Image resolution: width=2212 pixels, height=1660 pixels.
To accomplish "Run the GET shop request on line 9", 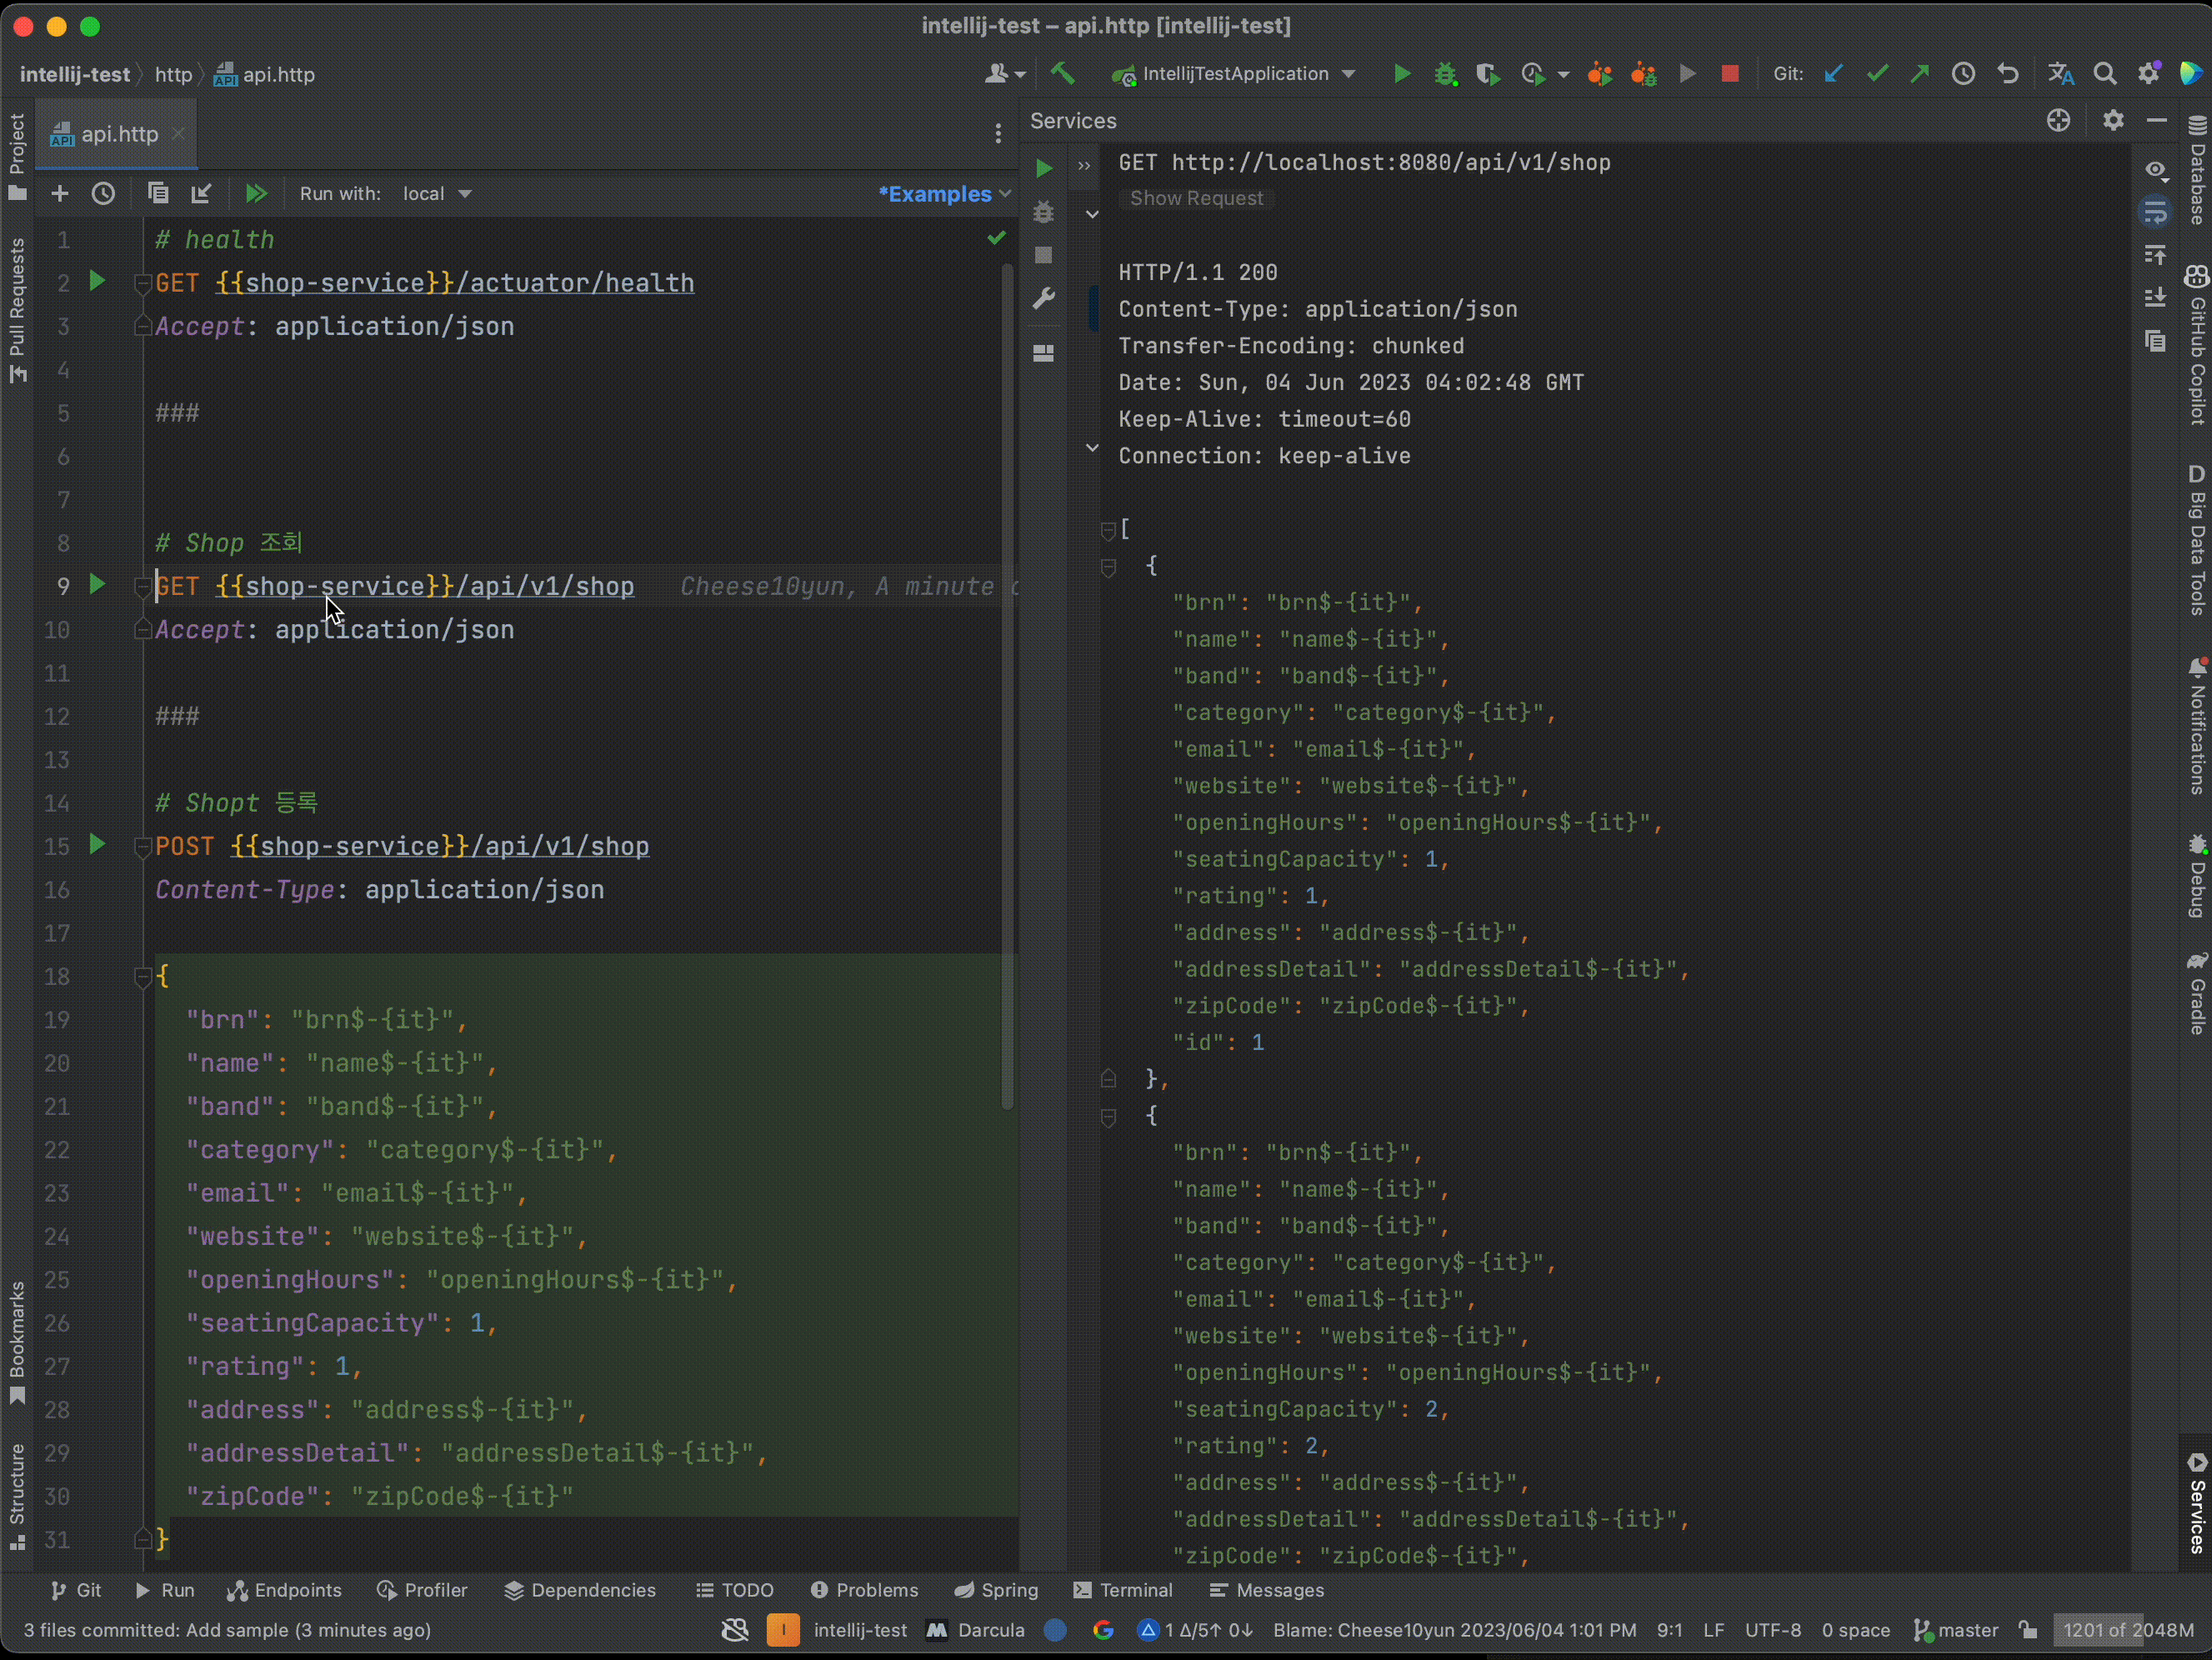I will point(97,585).
